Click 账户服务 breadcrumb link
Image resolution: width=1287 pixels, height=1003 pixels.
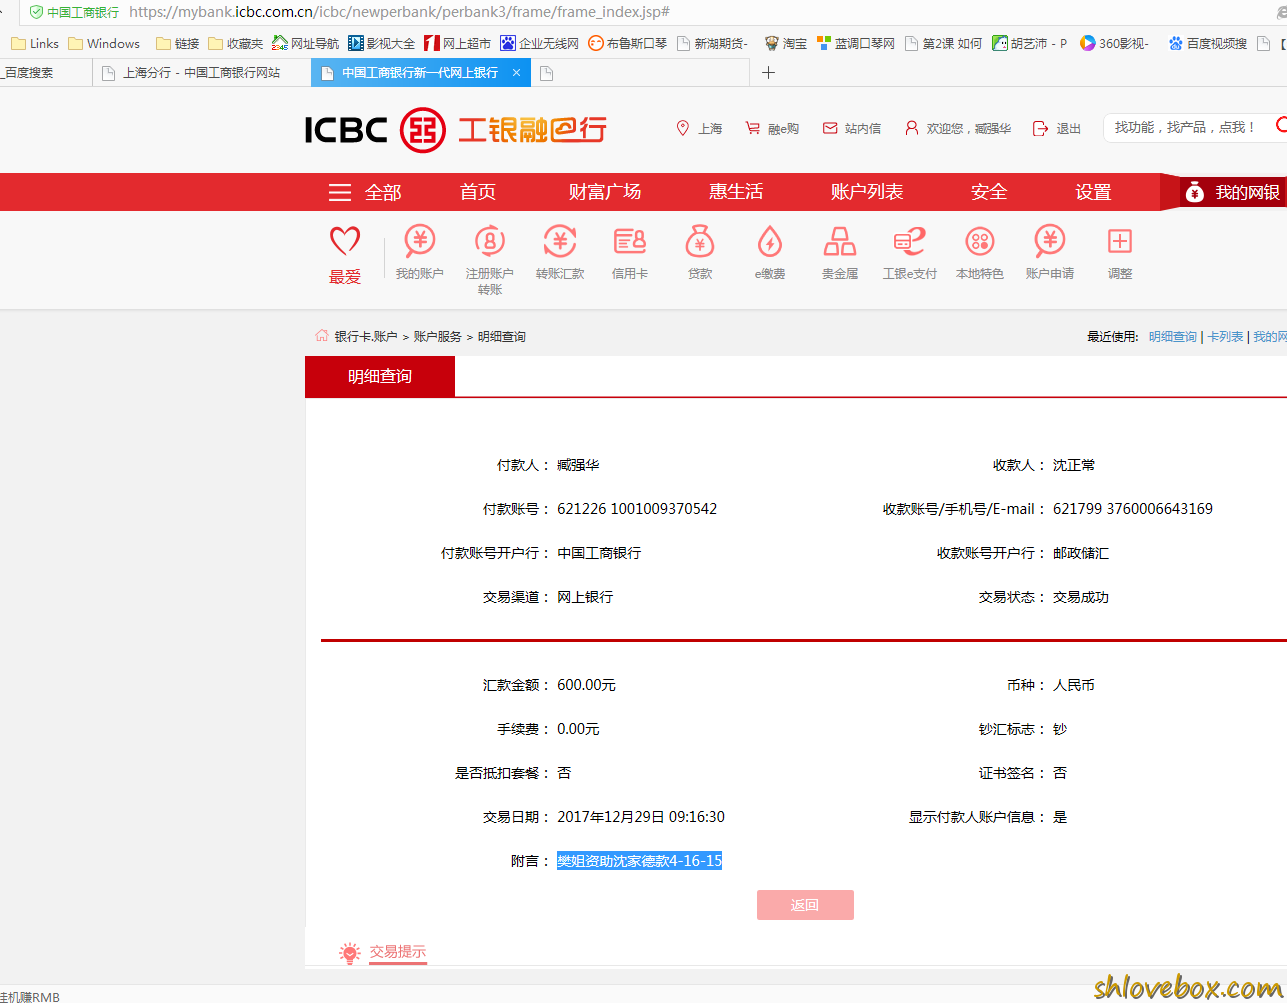[438, 337]
